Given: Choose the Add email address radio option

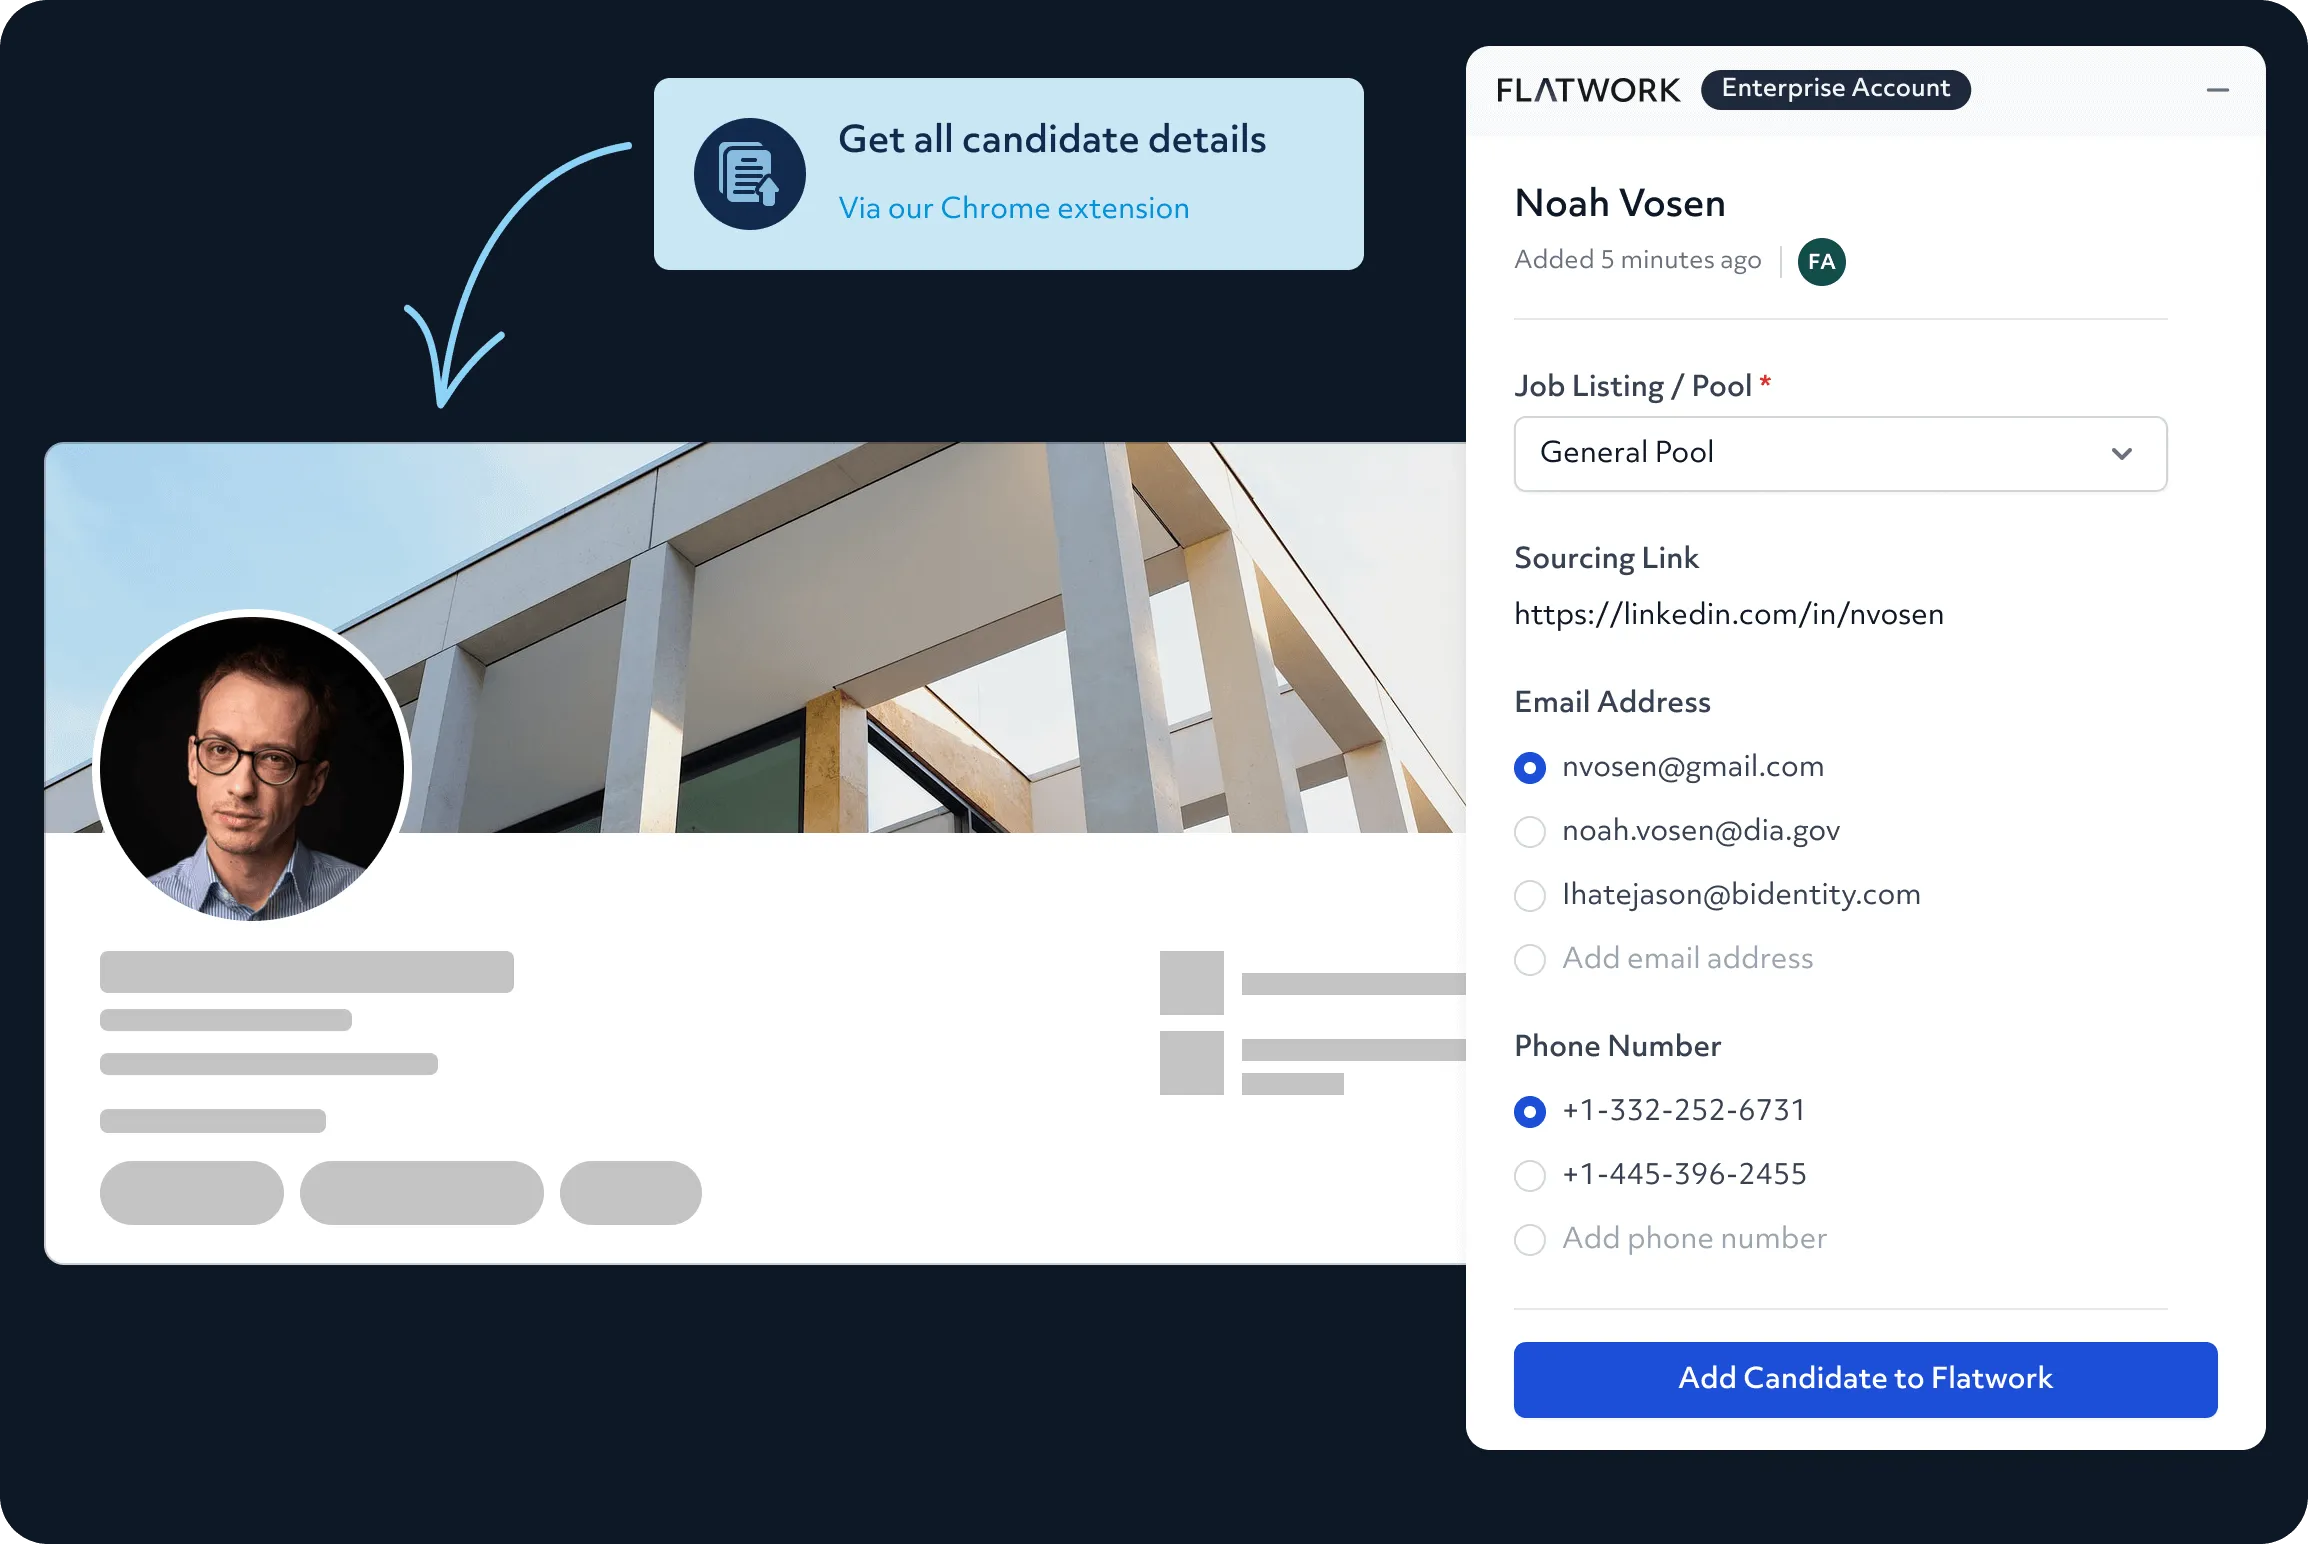Looking at the screenshot, I should (x=1529, y=960).
